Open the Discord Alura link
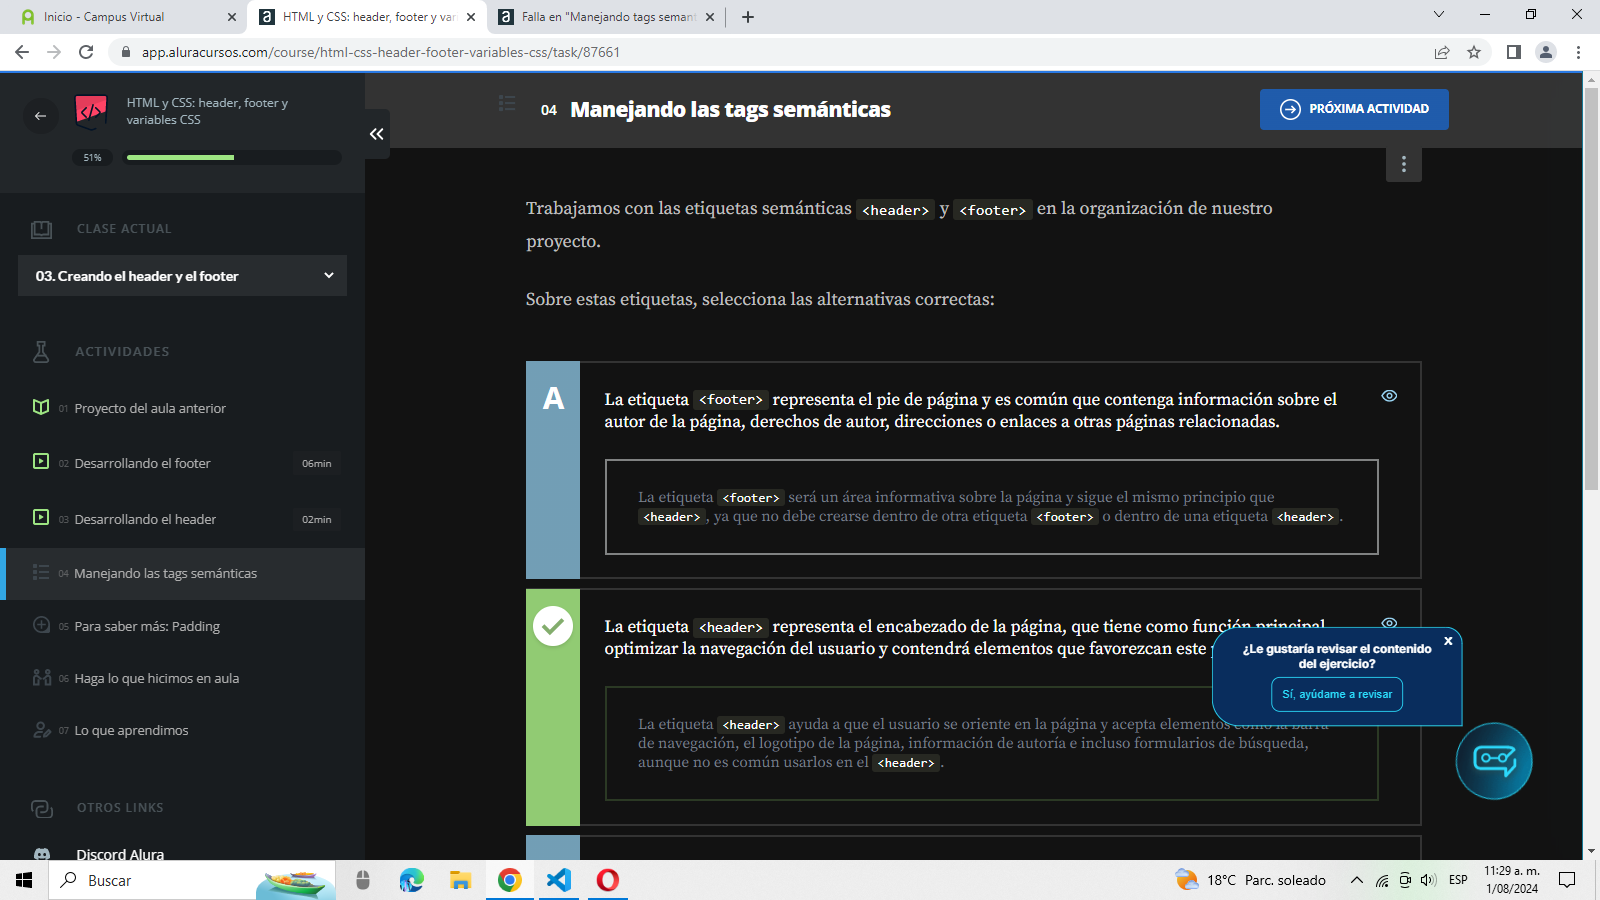 tap(120, 854)
